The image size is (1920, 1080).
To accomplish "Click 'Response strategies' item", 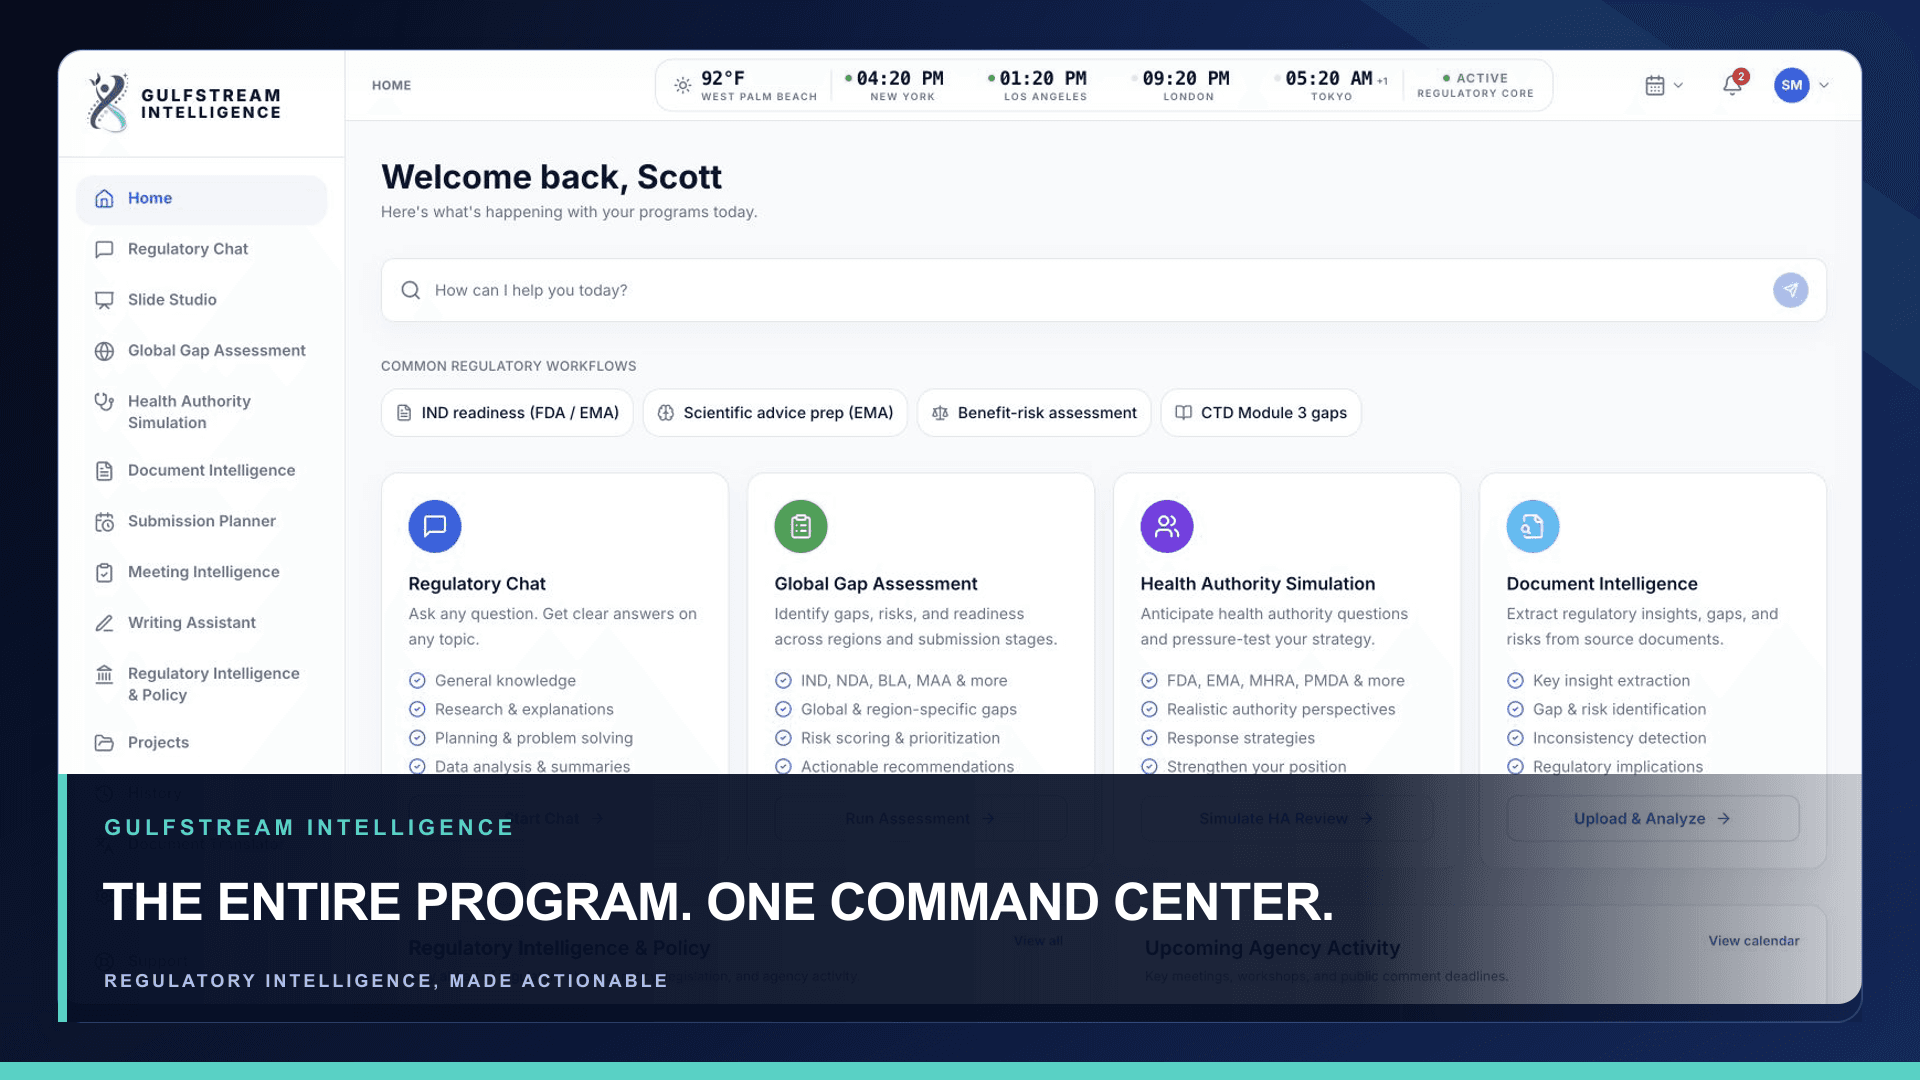I will [1227, 739].
